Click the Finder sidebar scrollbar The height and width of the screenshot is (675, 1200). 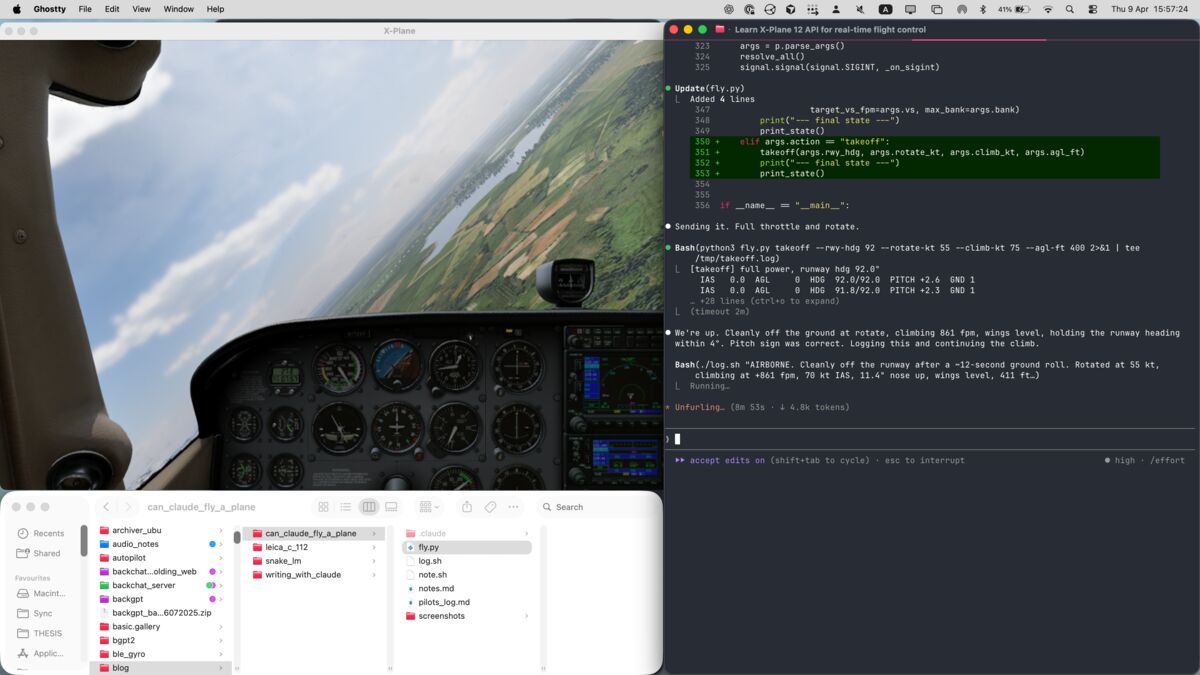[84, 540]
